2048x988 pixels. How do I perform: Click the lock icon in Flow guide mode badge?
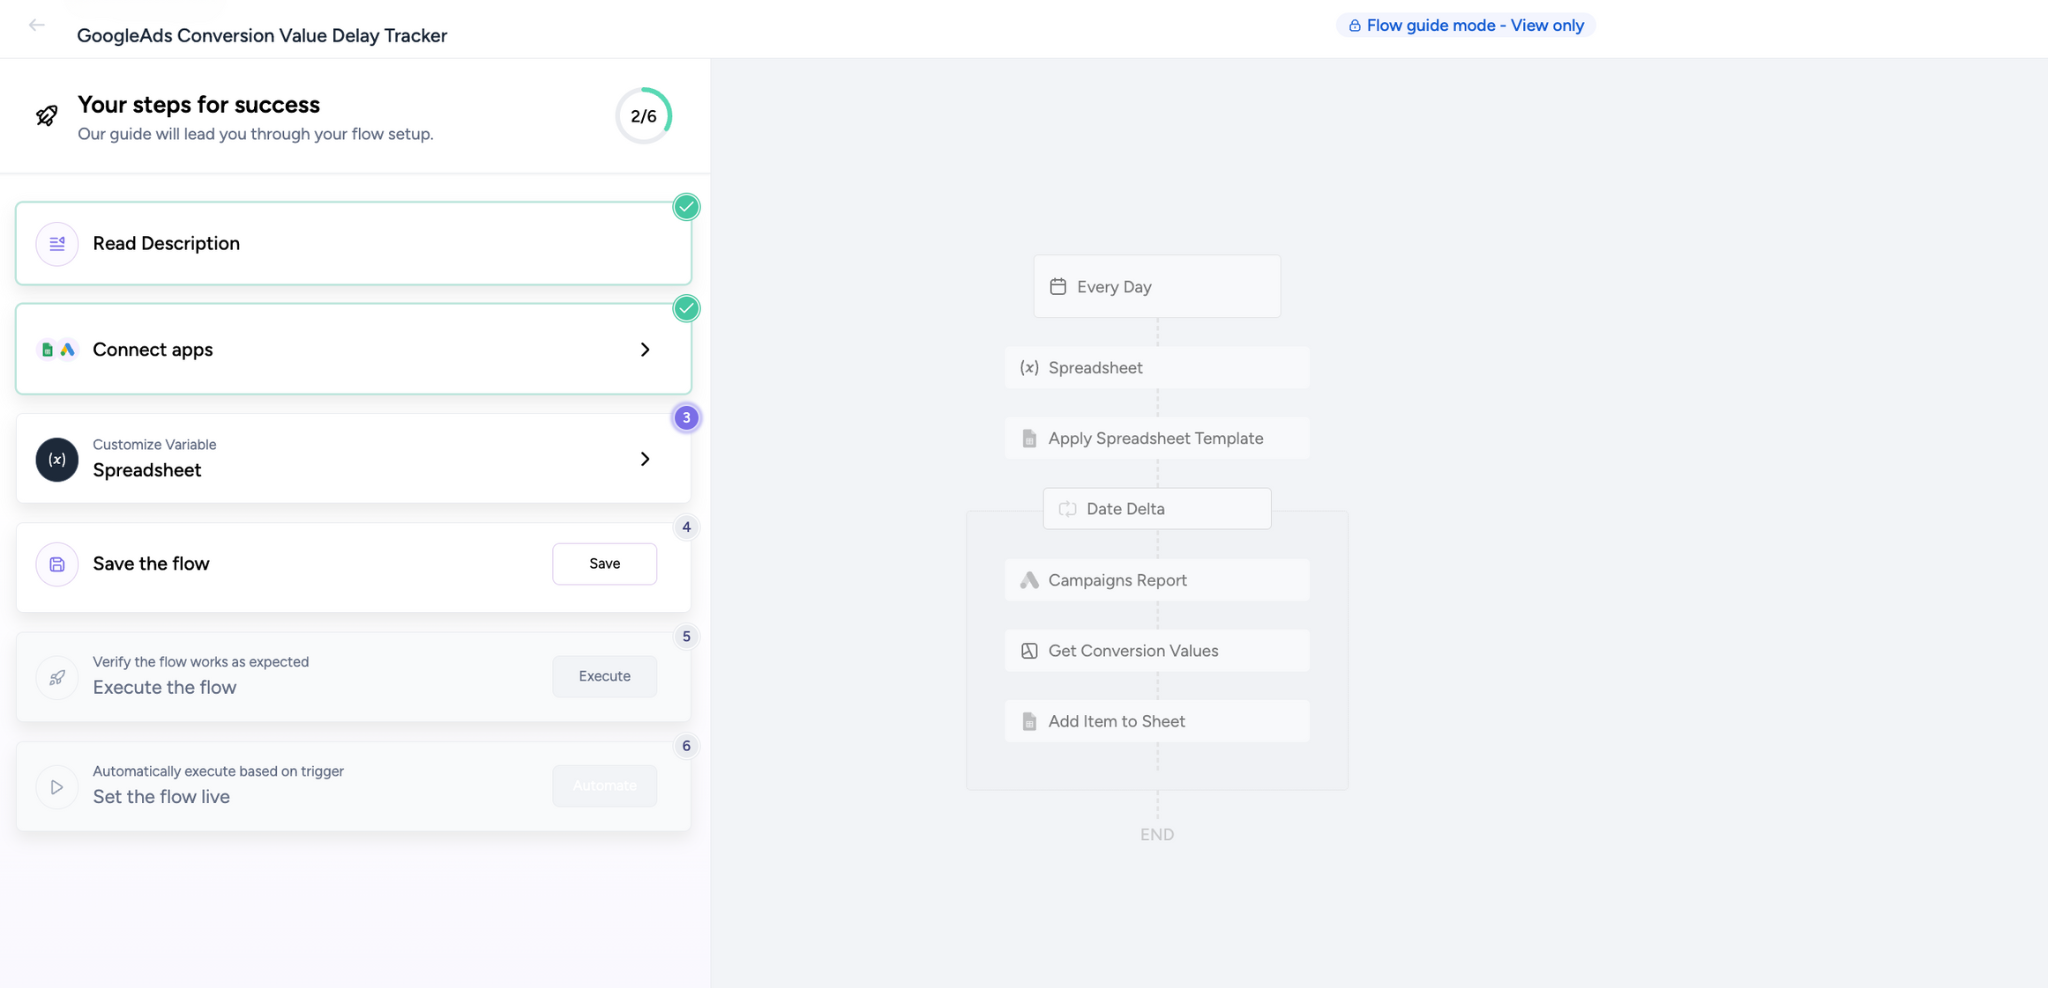[1354, 26]
